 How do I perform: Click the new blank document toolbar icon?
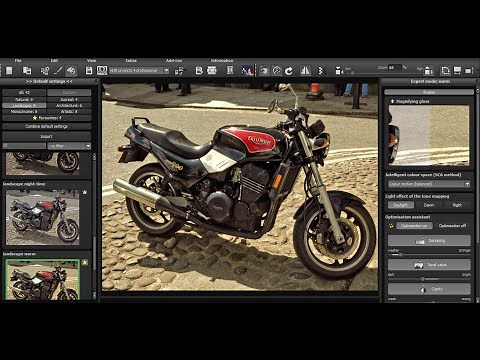[x=9, y=70]
